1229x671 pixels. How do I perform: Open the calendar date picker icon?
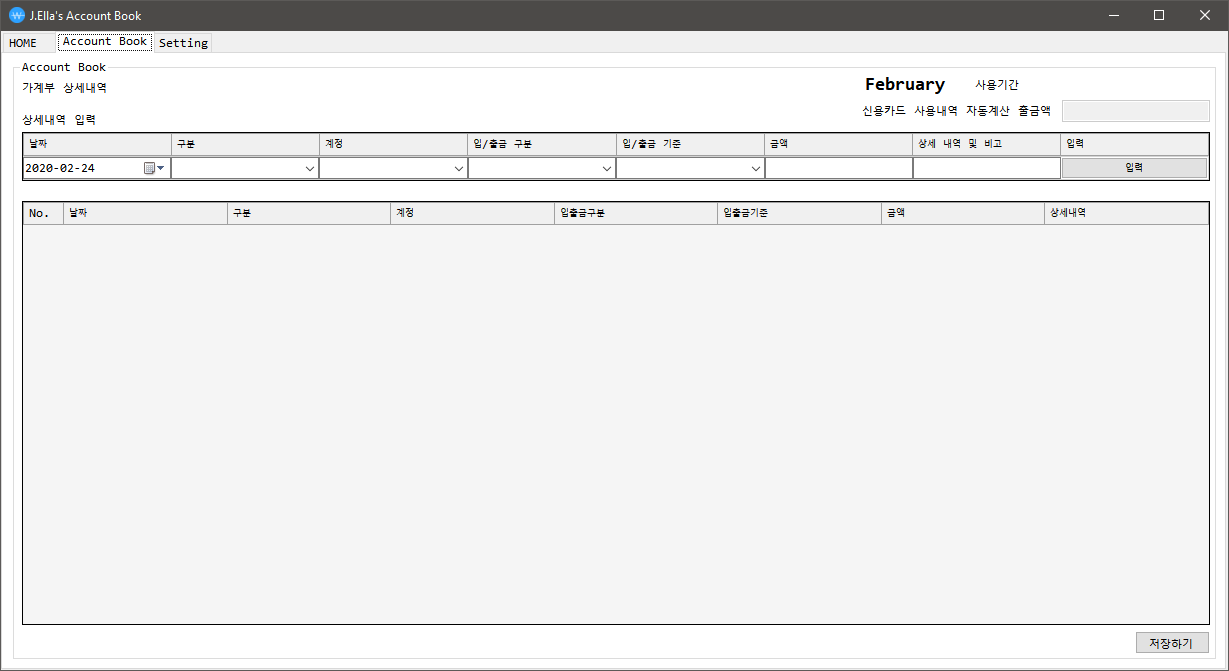(154, 168)
